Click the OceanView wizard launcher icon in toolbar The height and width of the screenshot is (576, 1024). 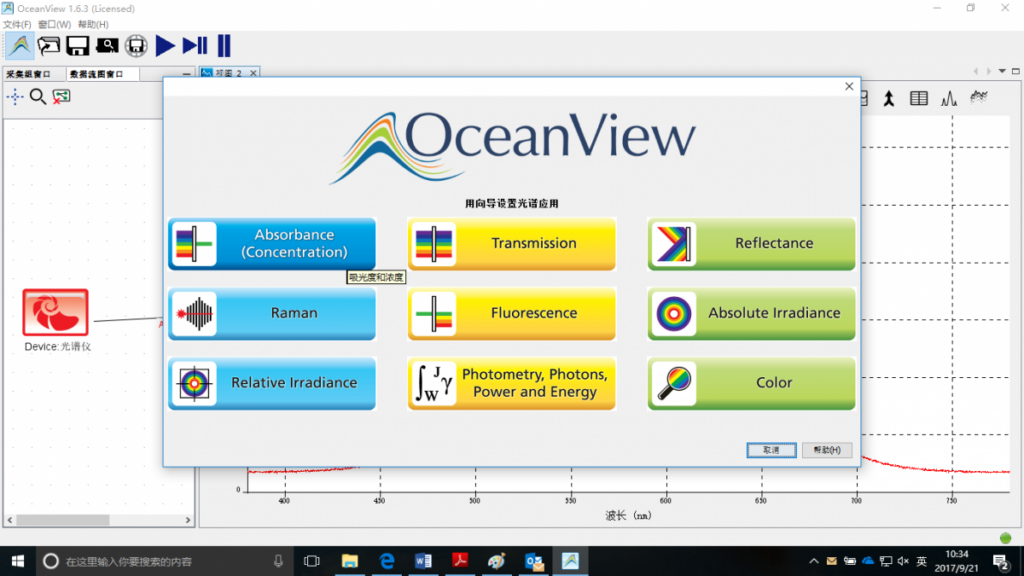[19, 45]
